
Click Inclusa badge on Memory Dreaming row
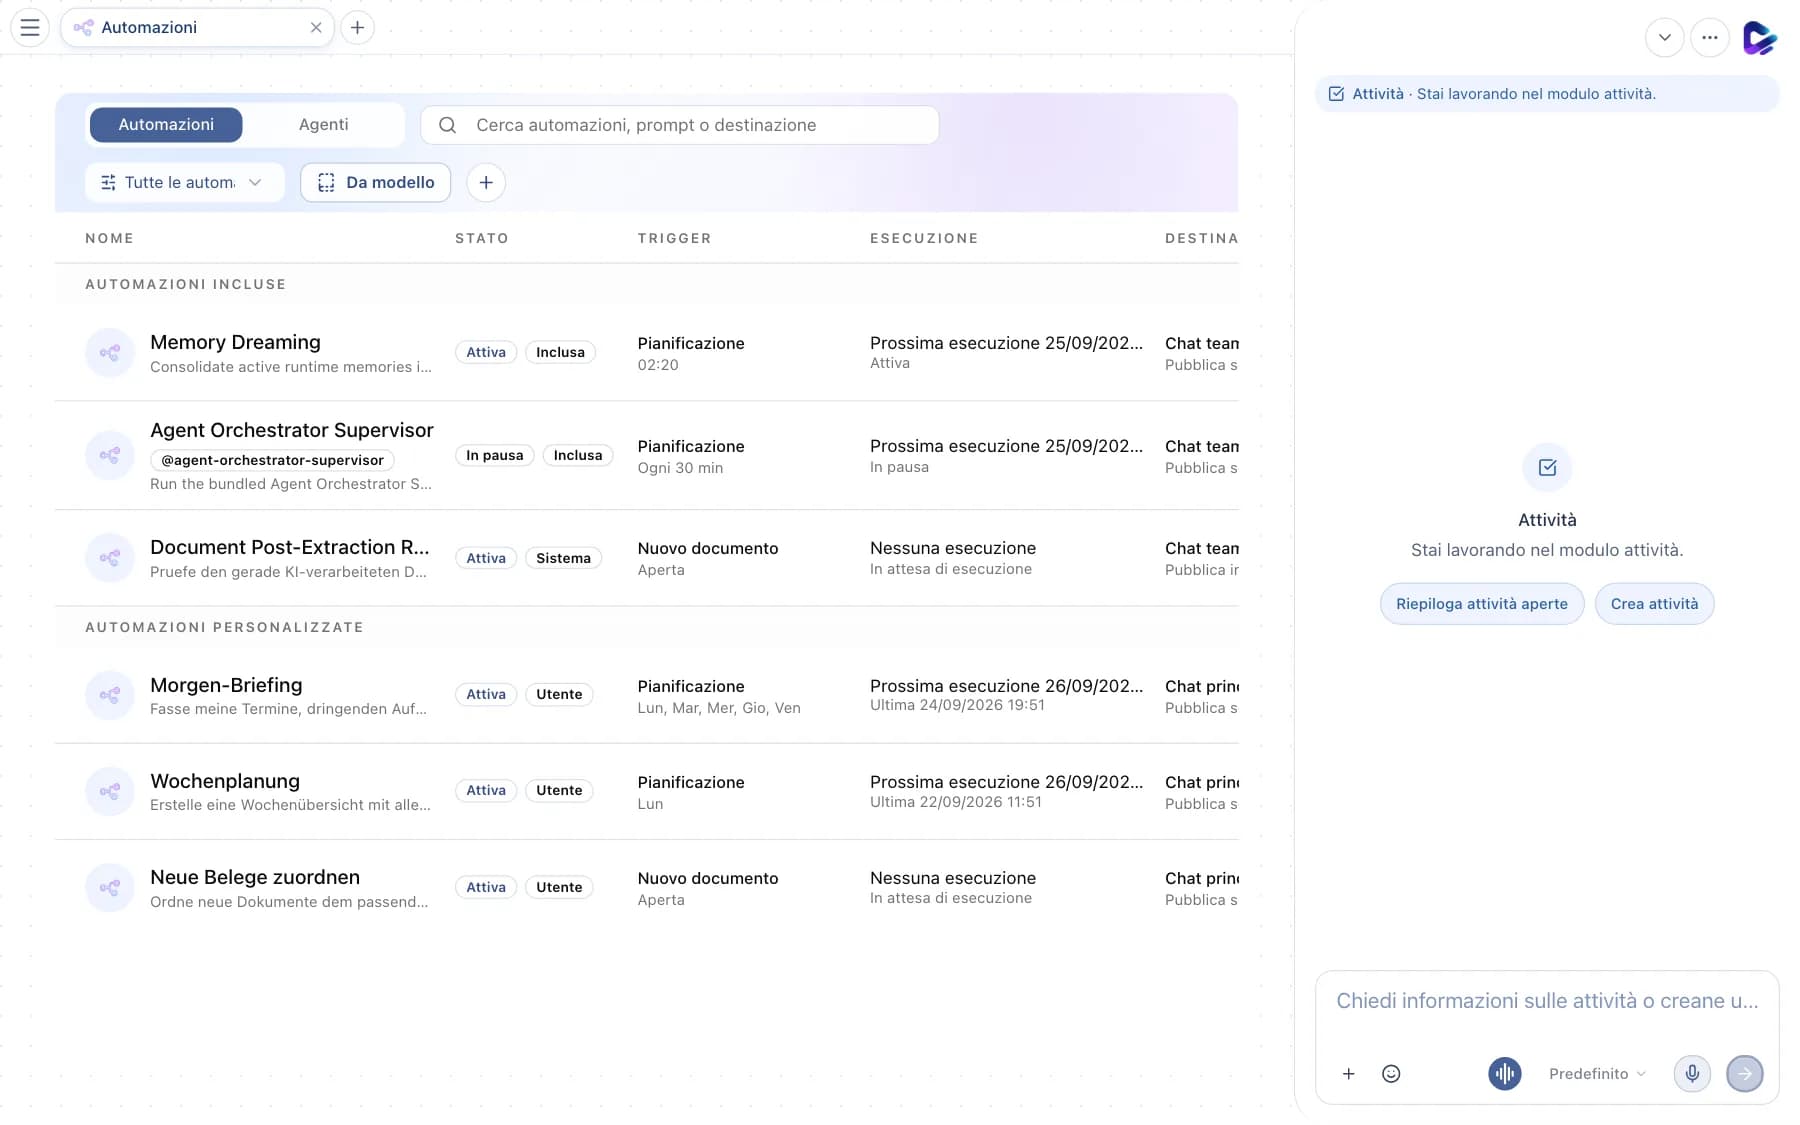(560, 352)
